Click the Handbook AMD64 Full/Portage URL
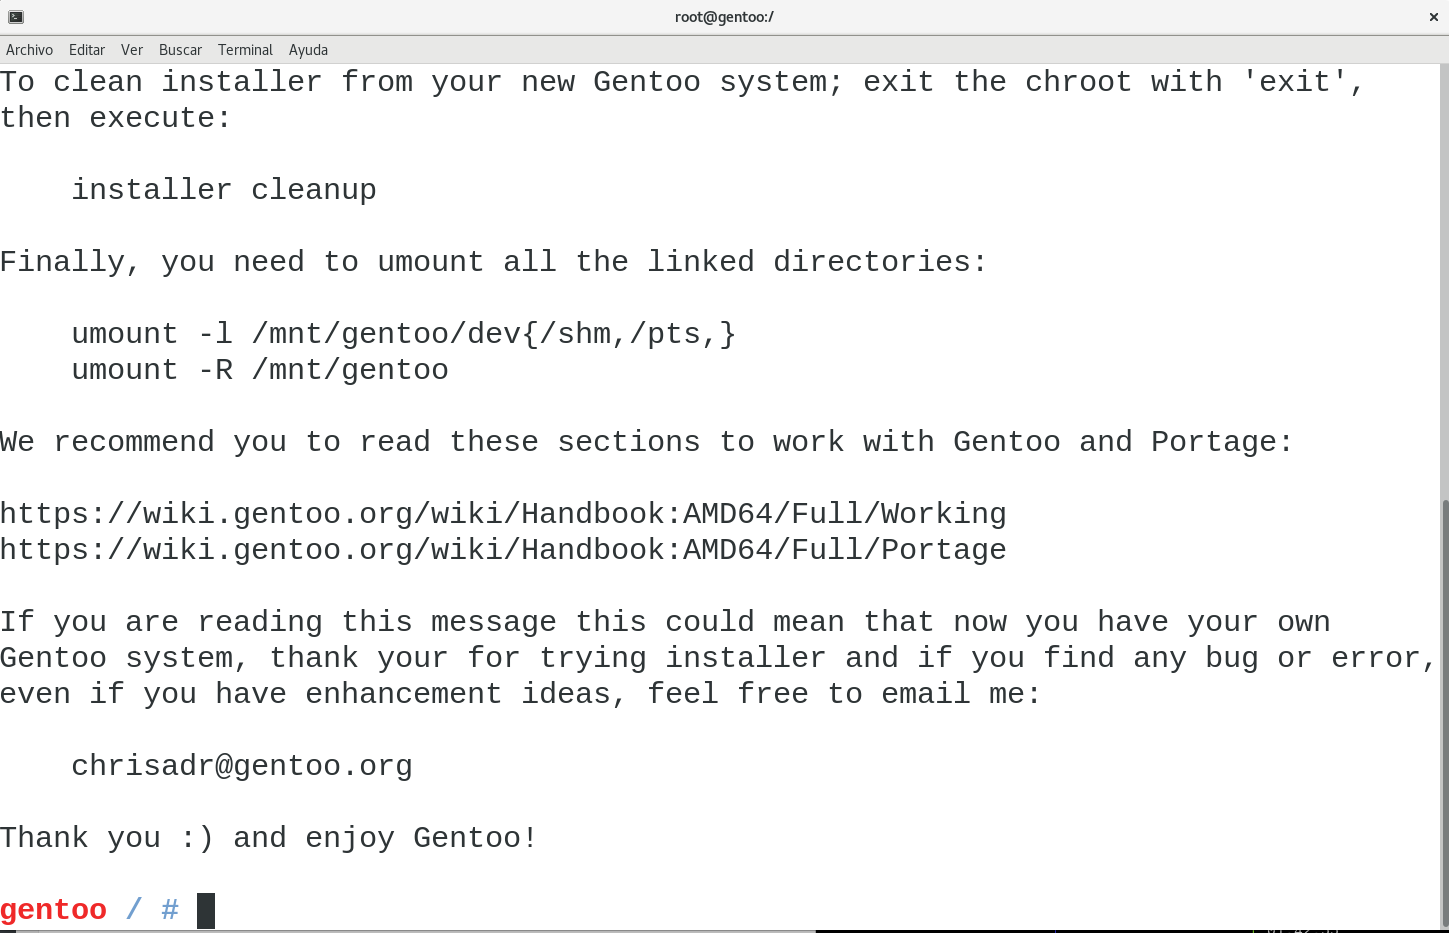Image resolution: width=1449 pixels, height=933 pixels. [x=503, y=550]
